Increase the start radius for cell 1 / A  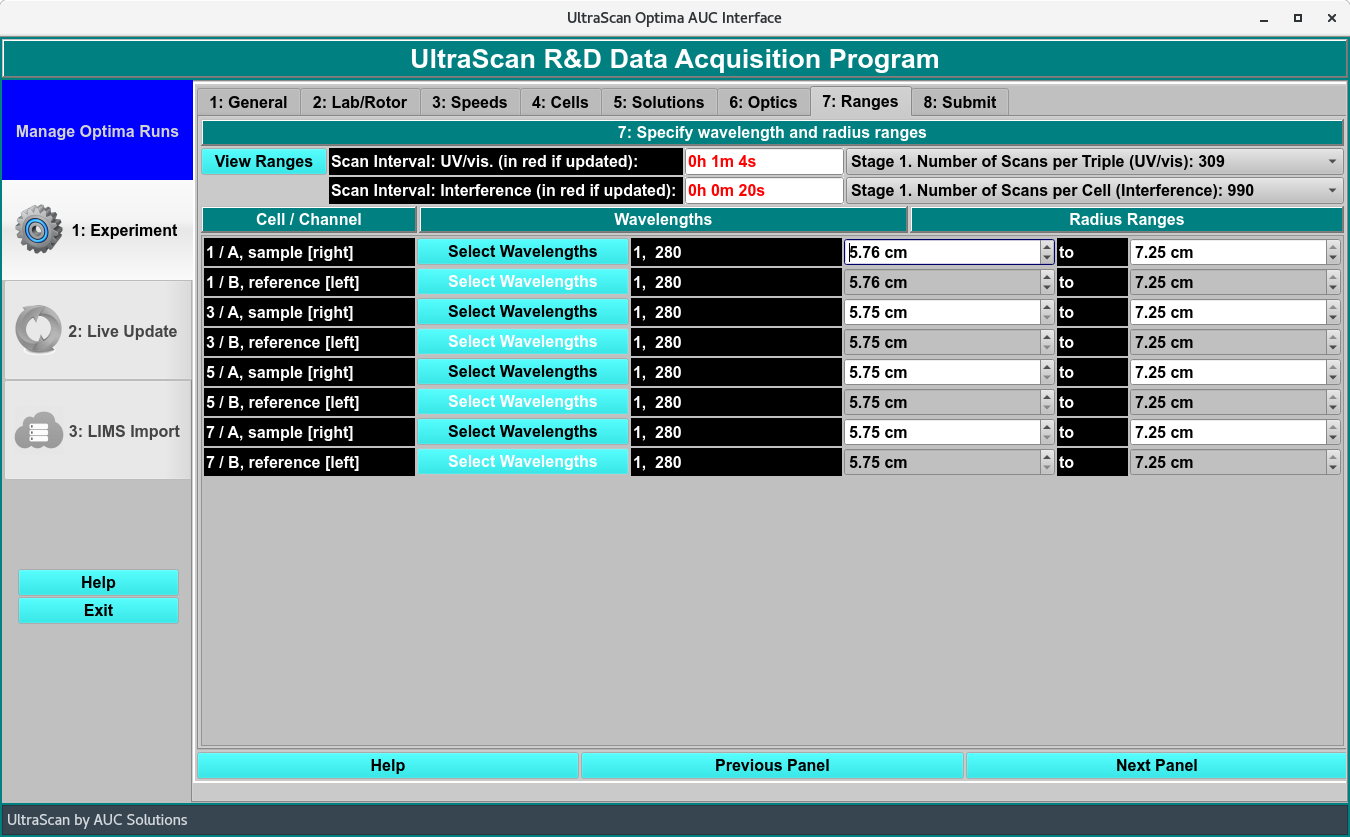[1047, 247]
